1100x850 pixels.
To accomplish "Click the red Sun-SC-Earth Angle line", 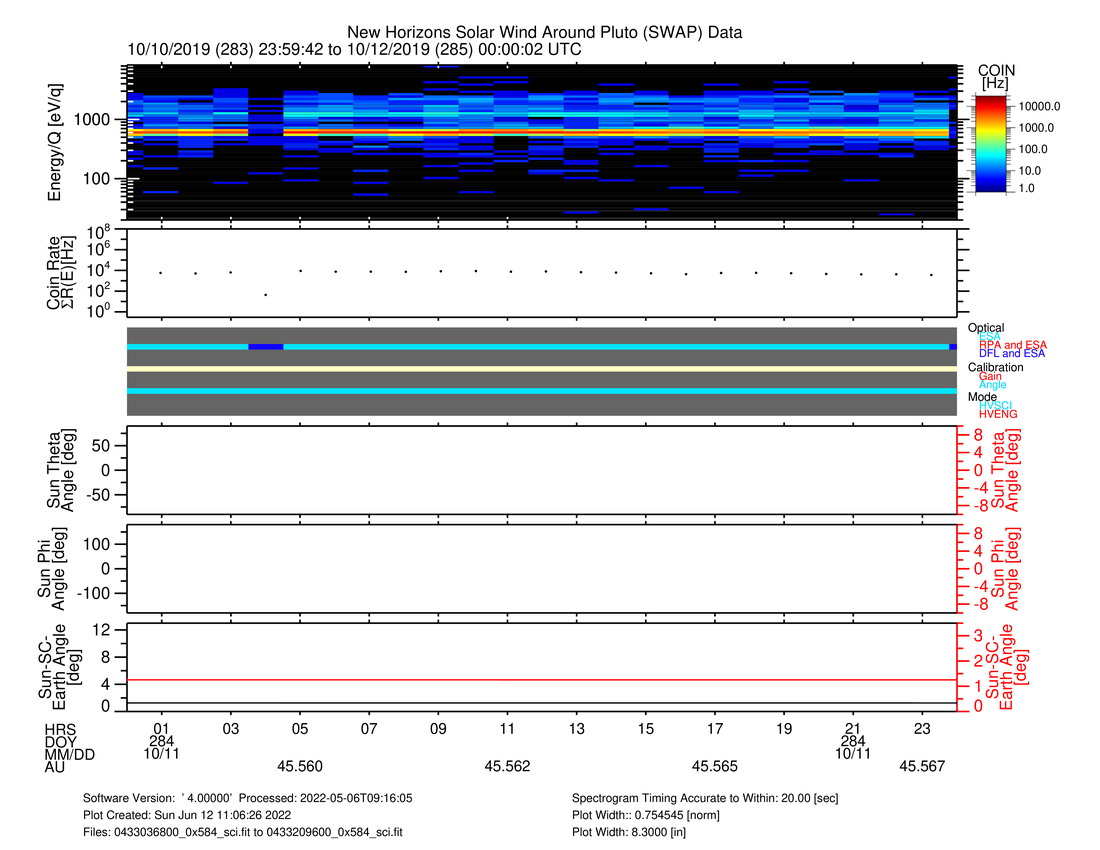I will (540, 680).
